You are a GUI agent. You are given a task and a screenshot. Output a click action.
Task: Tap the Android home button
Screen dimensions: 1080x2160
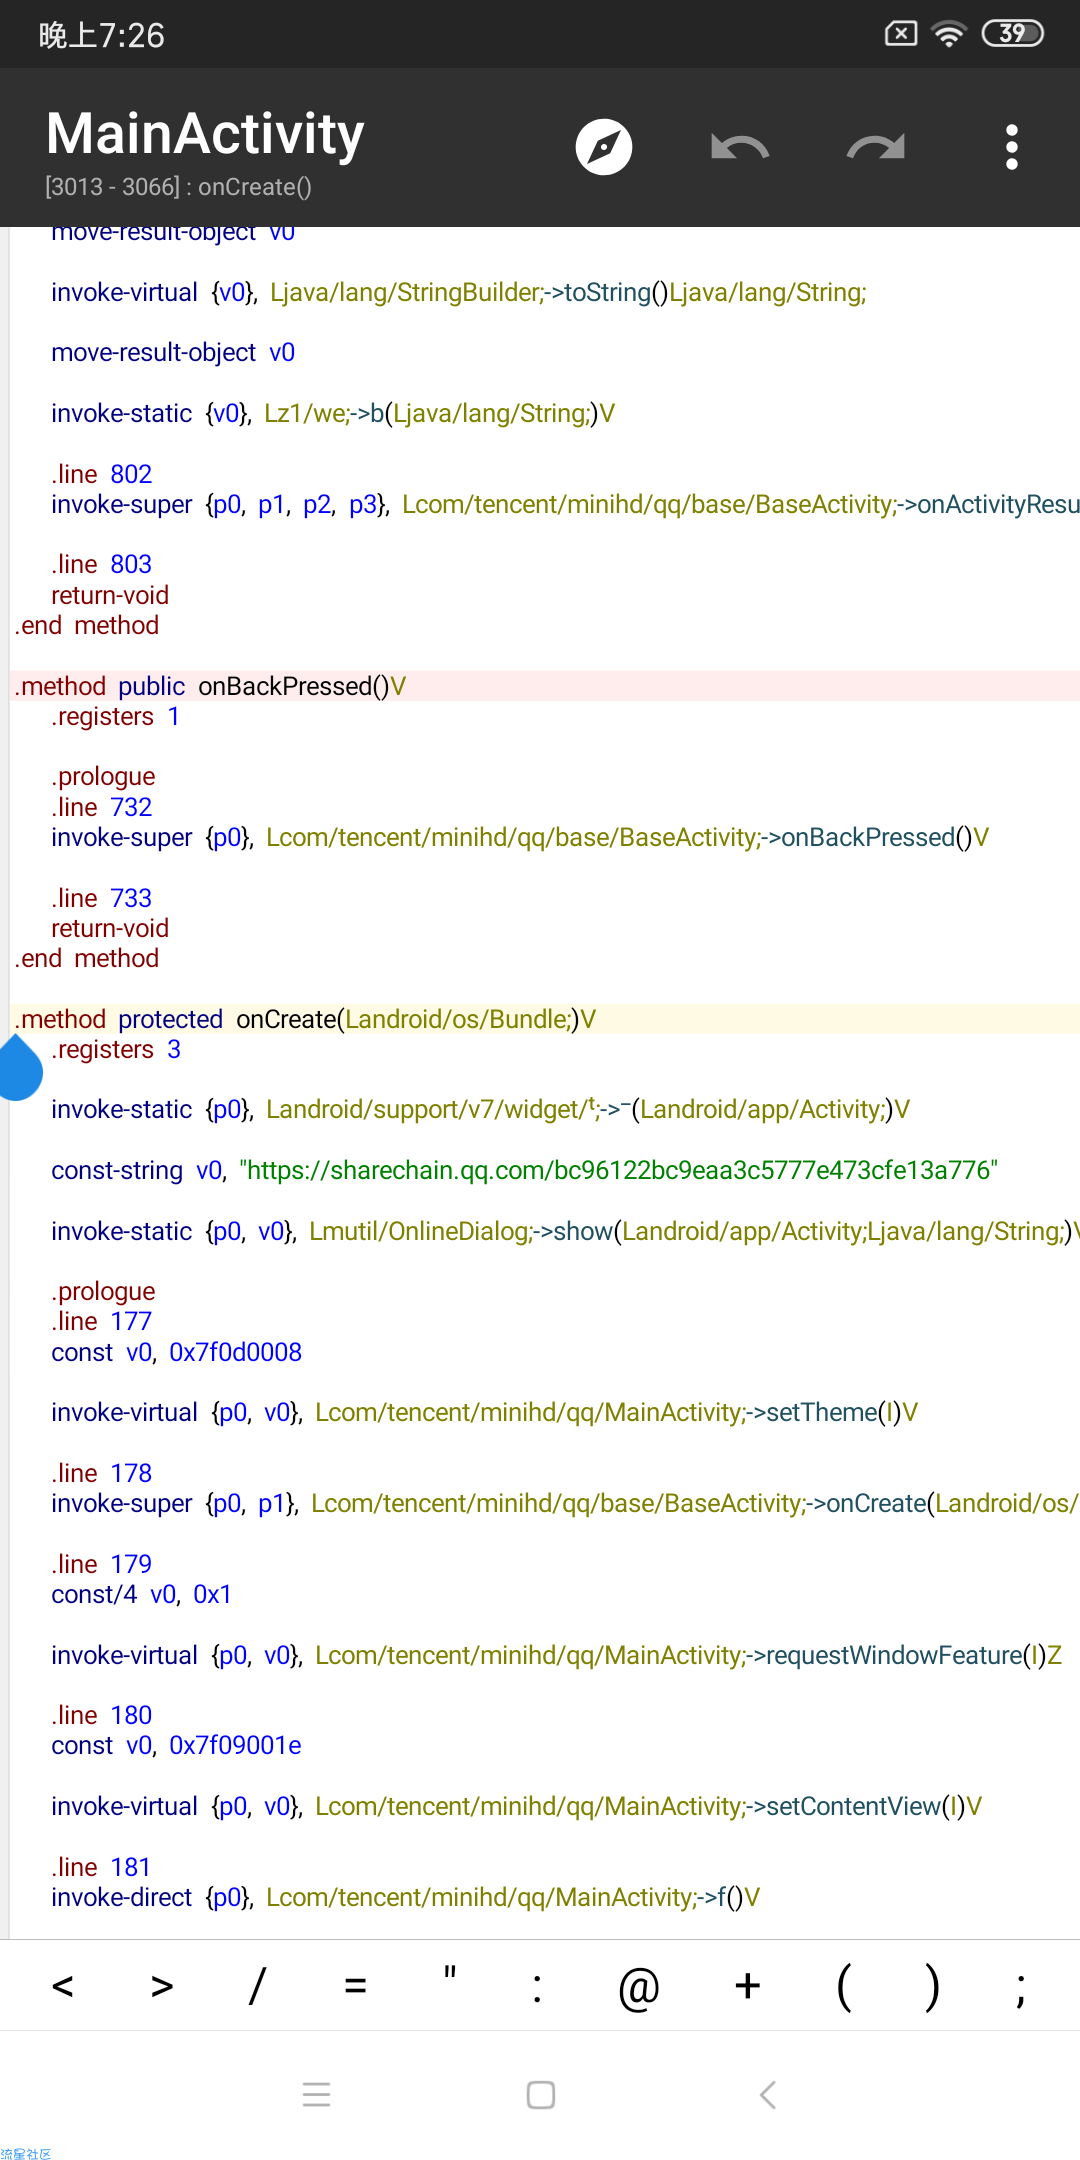[540, 2094]
